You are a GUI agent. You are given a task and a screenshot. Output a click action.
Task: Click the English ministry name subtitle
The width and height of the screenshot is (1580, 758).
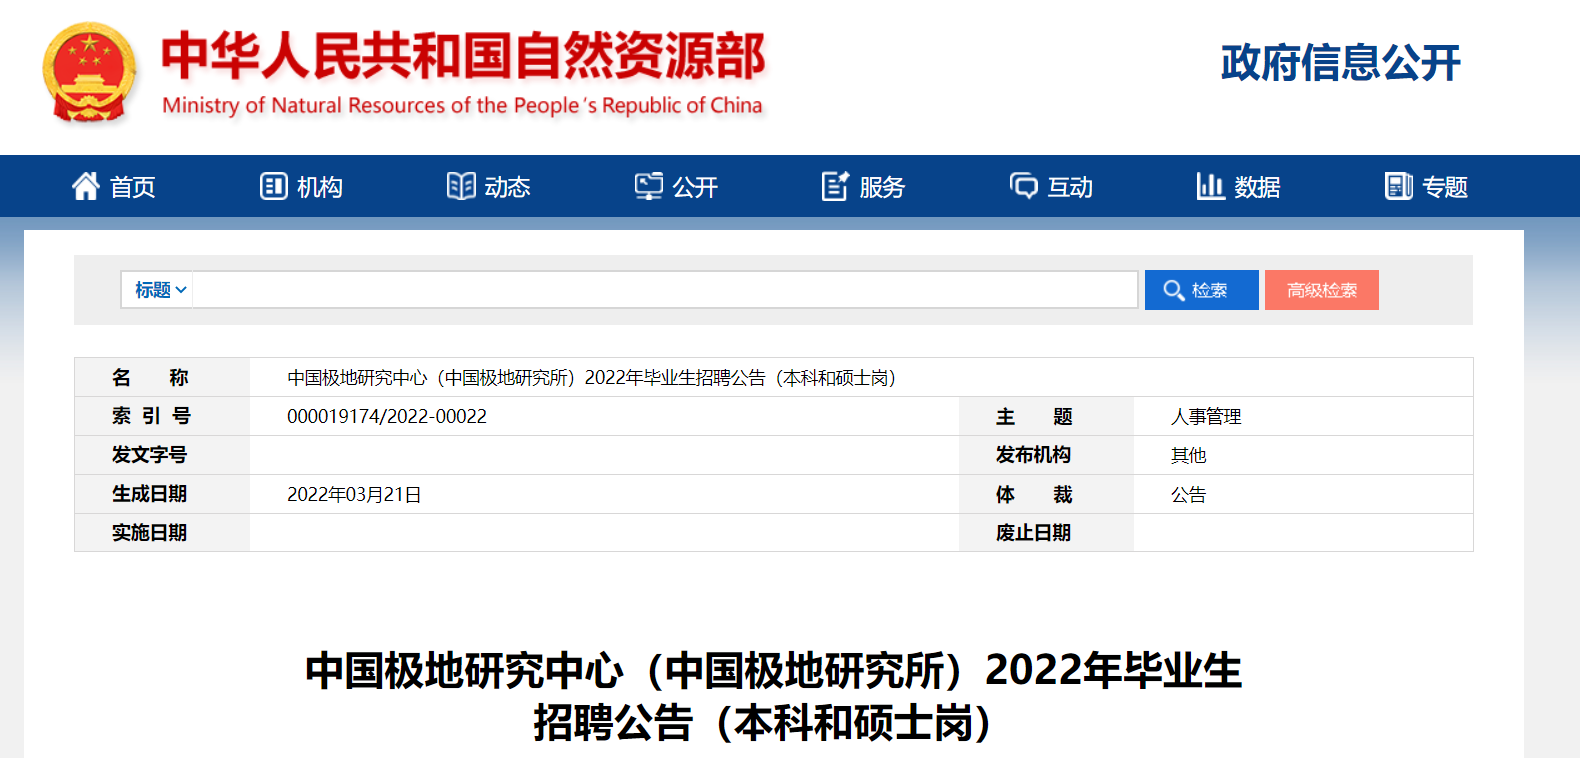pyautogui.click(x=462, y=105)
